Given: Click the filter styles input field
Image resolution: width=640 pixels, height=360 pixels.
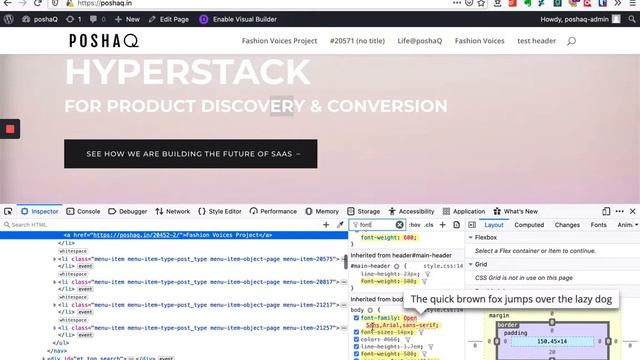Looking at the screenshot, I should 376,225.
